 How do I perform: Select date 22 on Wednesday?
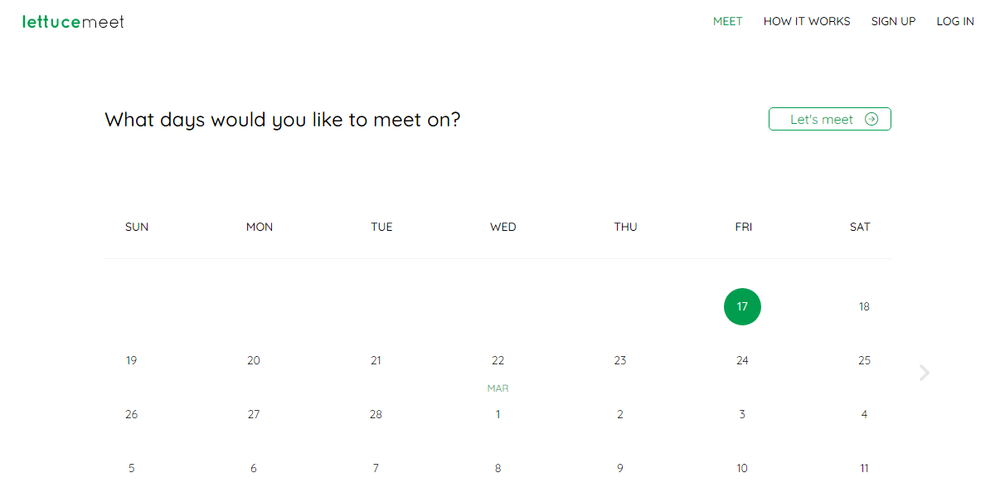click(x=498, y=361)
